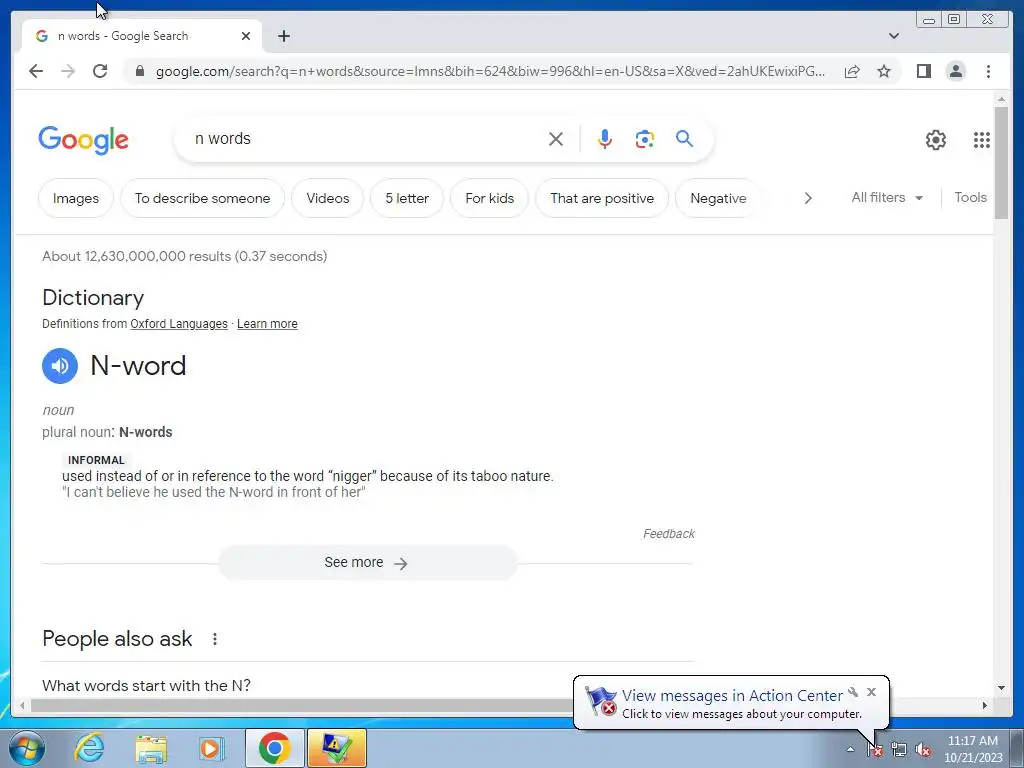Open Windows Media Player from the taskbar
The height and width of the screenshot is (768, 1024).
pos(212,748)
